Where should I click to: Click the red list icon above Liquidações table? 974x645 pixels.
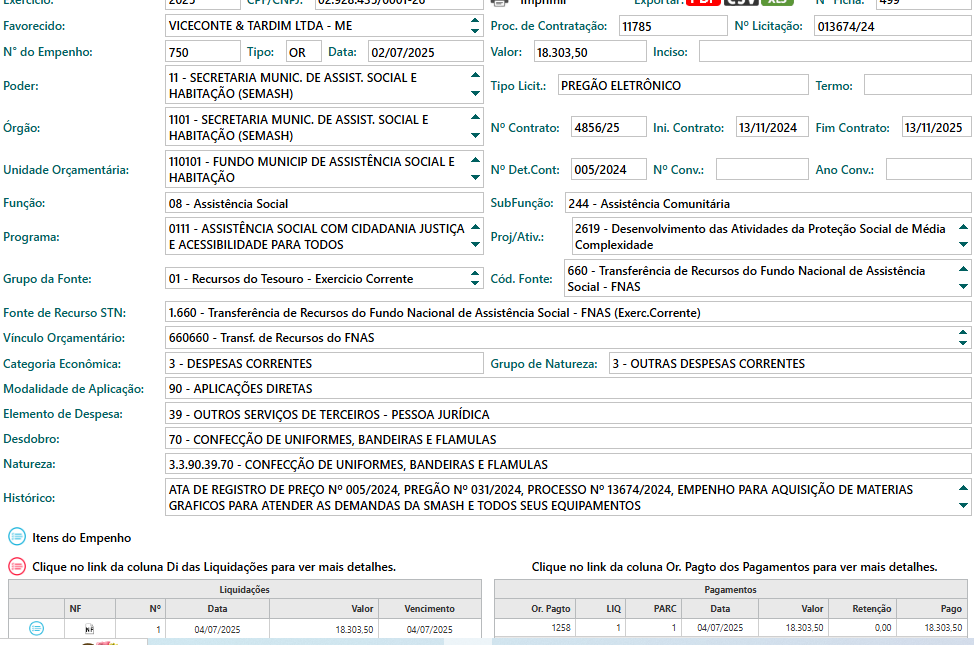[x=17, y=566]
